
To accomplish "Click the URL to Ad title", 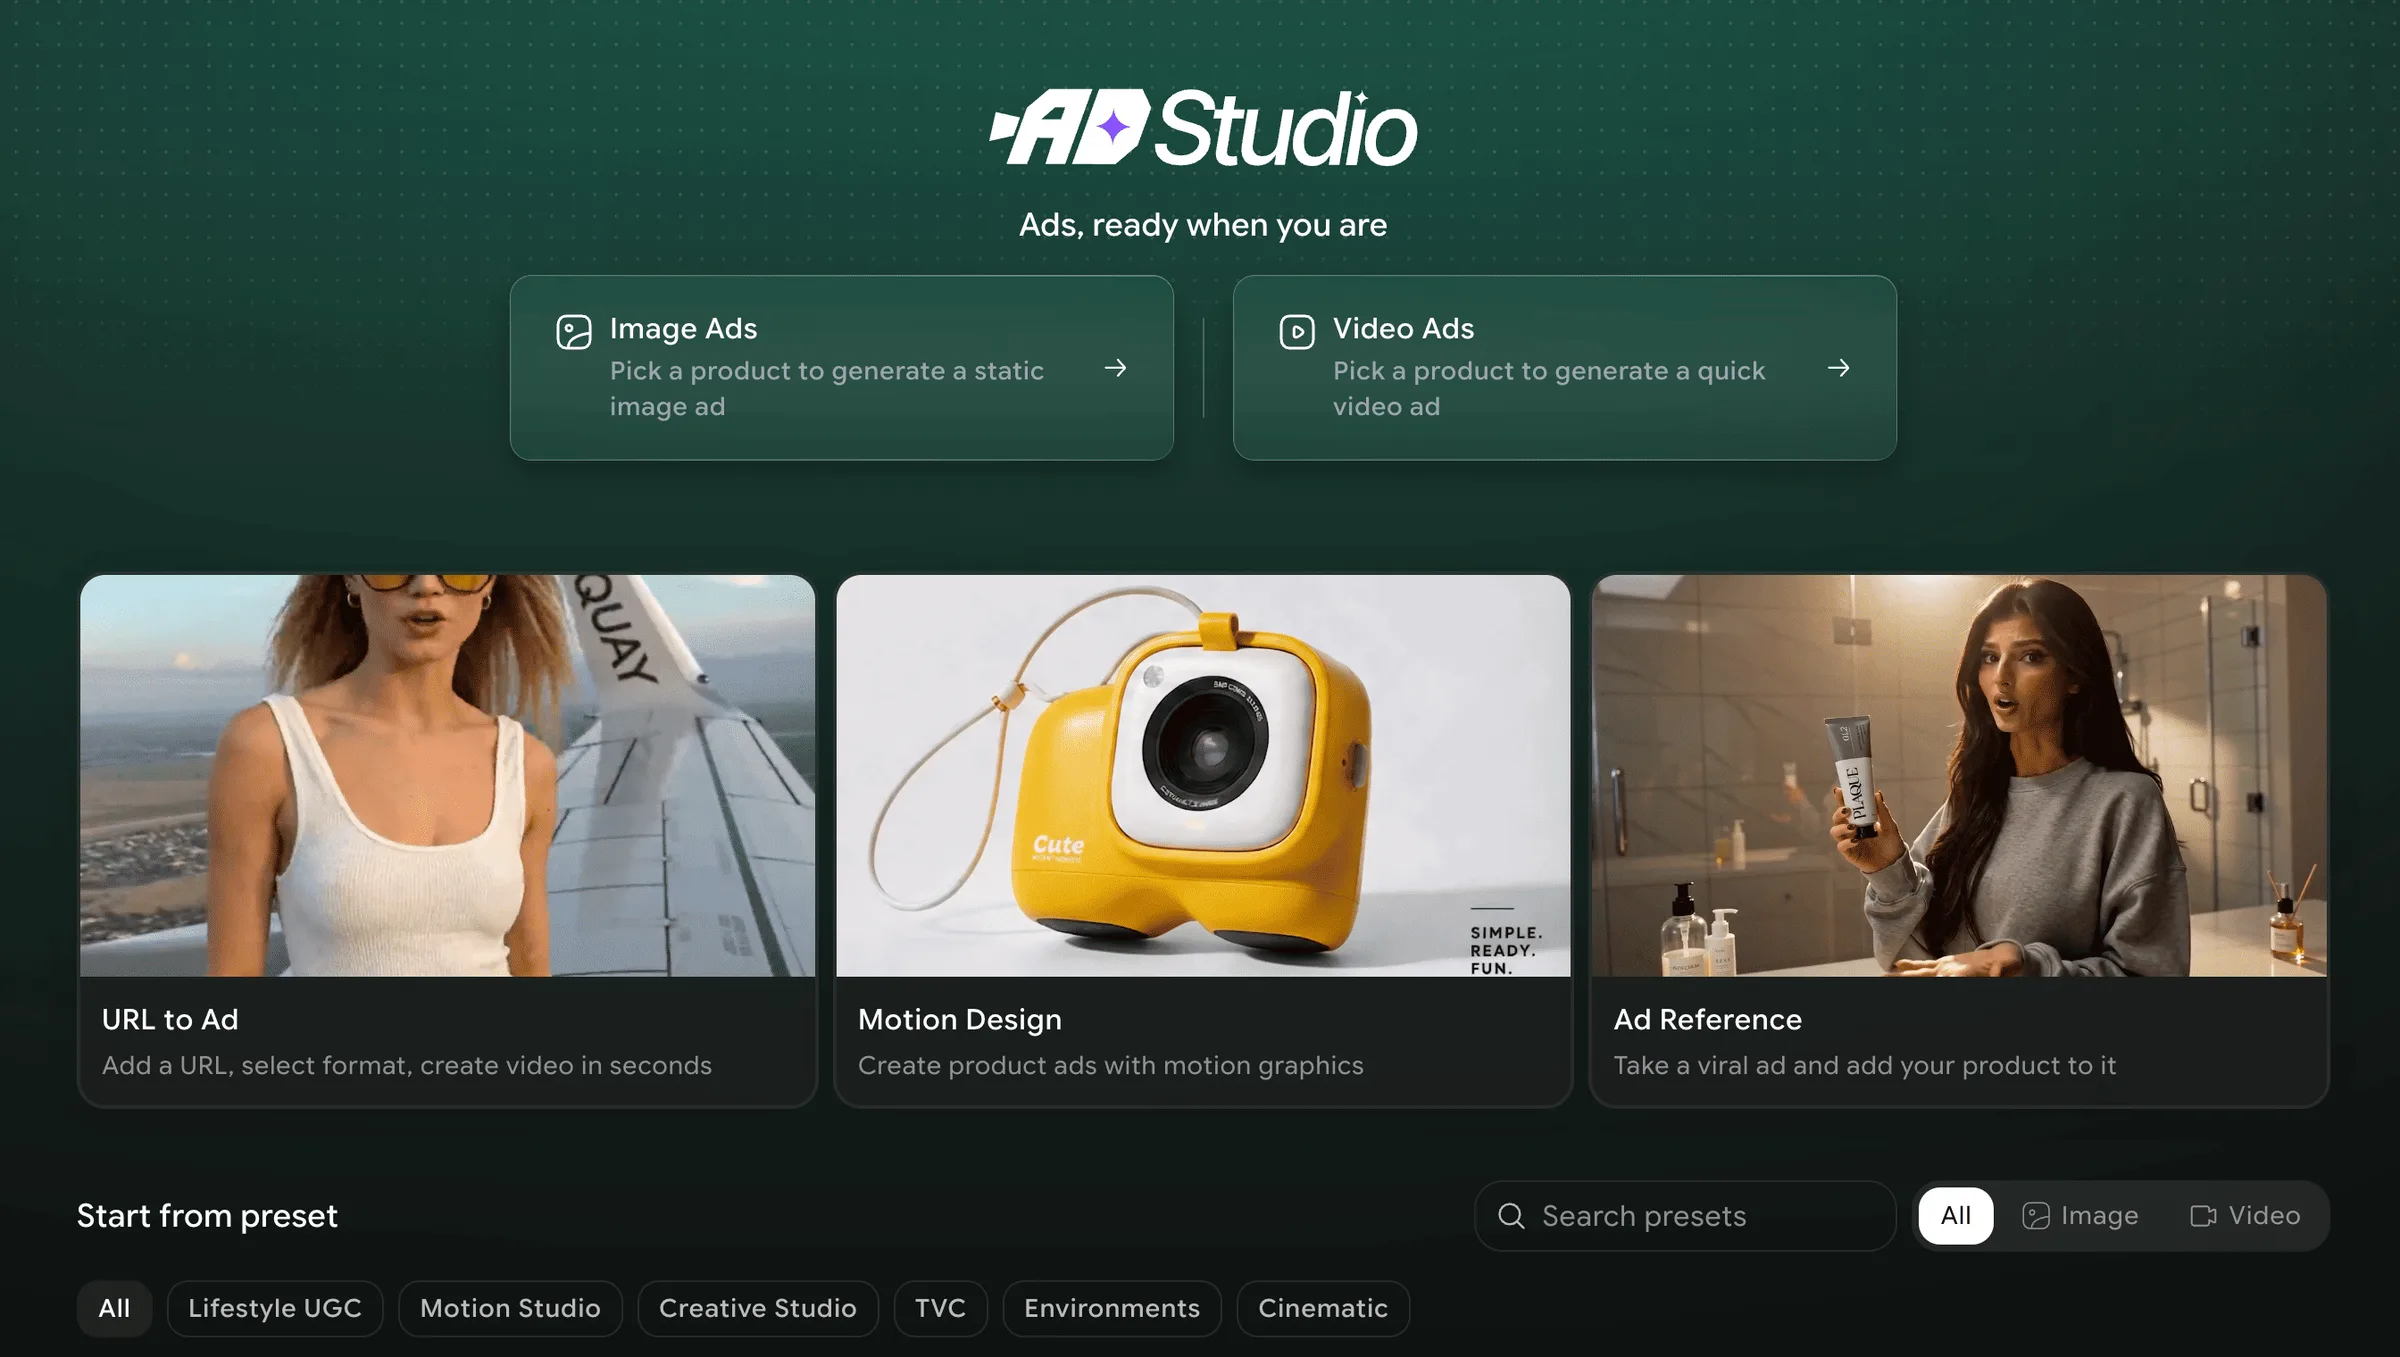I will pos(170,1020).
